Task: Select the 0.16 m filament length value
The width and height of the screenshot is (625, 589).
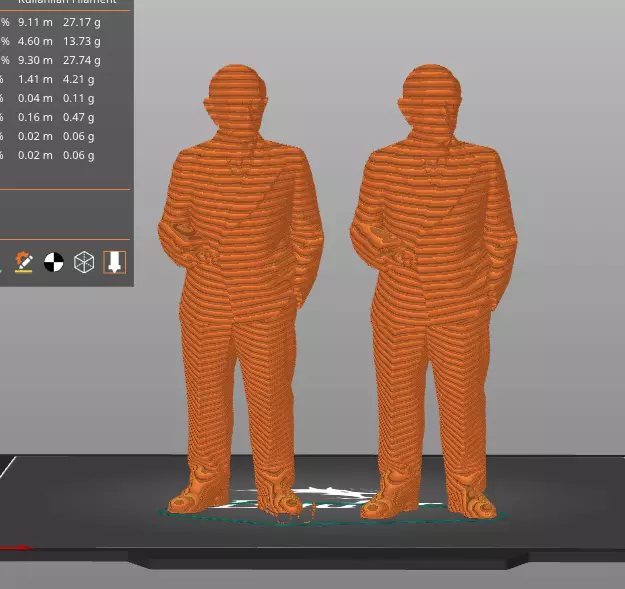Action: point(35,118)
